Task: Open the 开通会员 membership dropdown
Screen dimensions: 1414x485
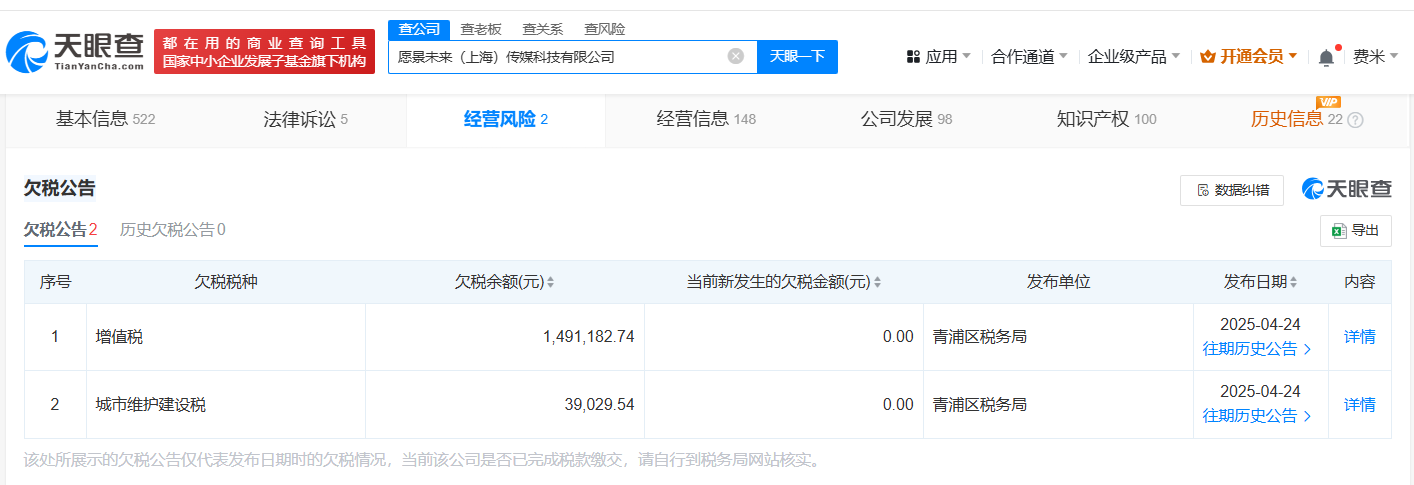Action: pos(1248,57)
